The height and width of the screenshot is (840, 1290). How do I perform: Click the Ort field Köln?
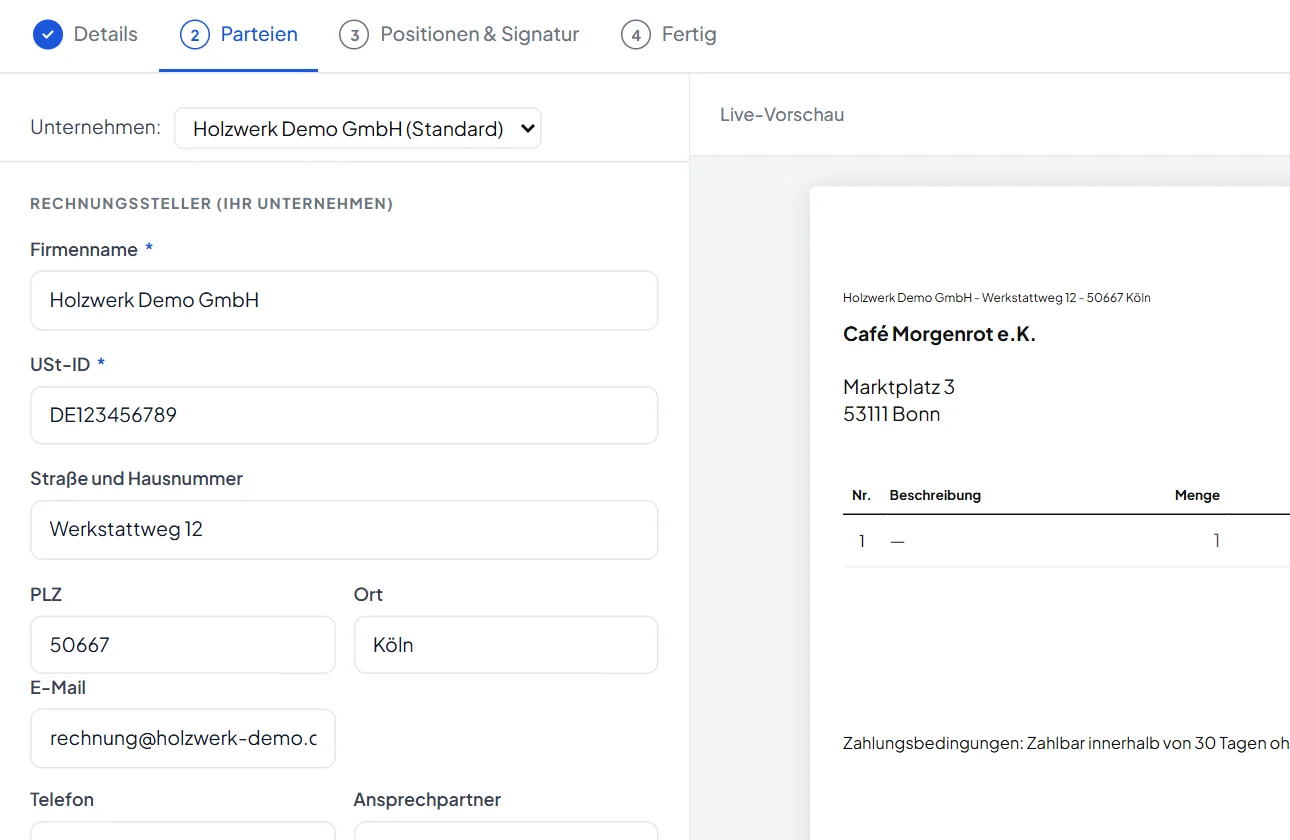506,645
